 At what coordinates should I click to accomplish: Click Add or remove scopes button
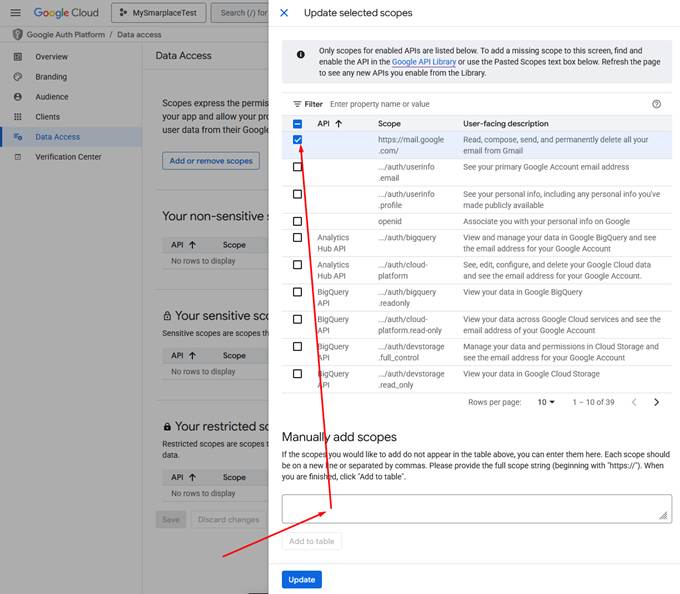211,161
